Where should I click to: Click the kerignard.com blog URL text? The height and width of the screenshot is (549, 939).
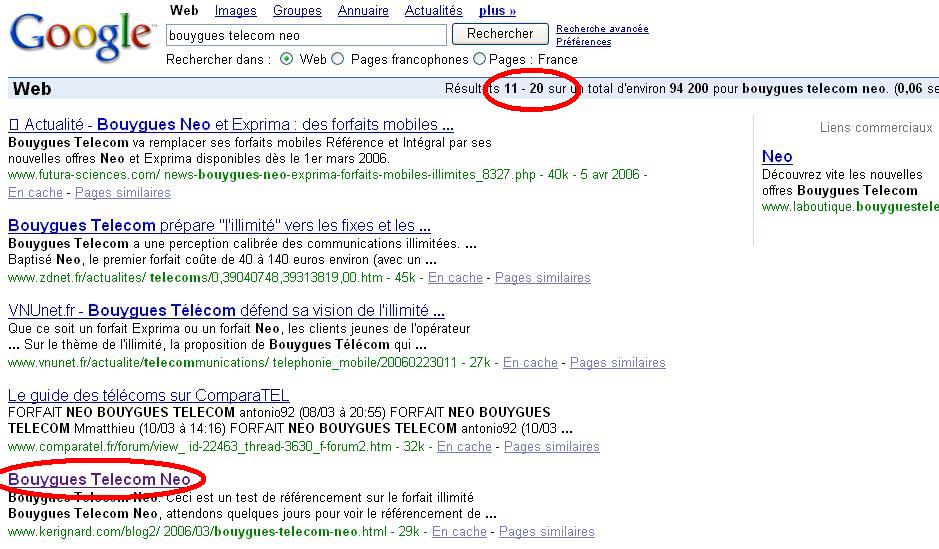tap(197, 532)
